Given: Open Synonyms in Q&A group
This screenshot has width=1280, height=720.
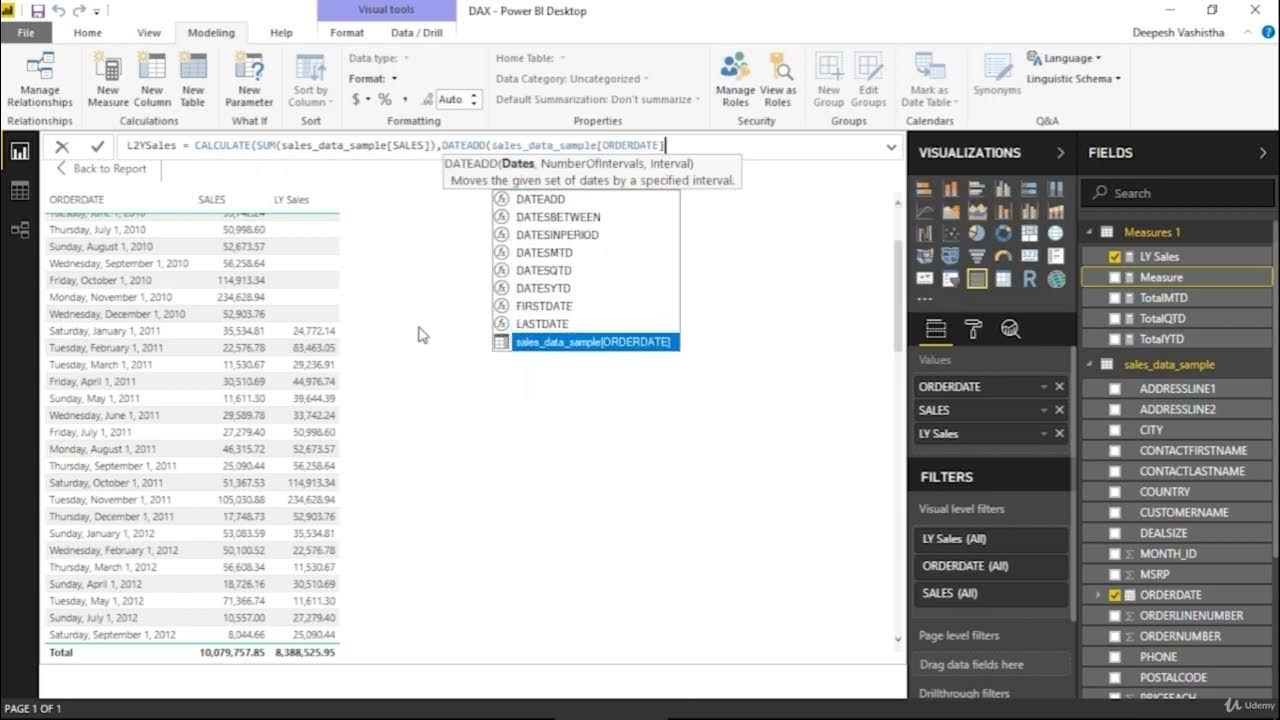Looking at the screenshot, I should pyautogui.click(x=997, y=75).
